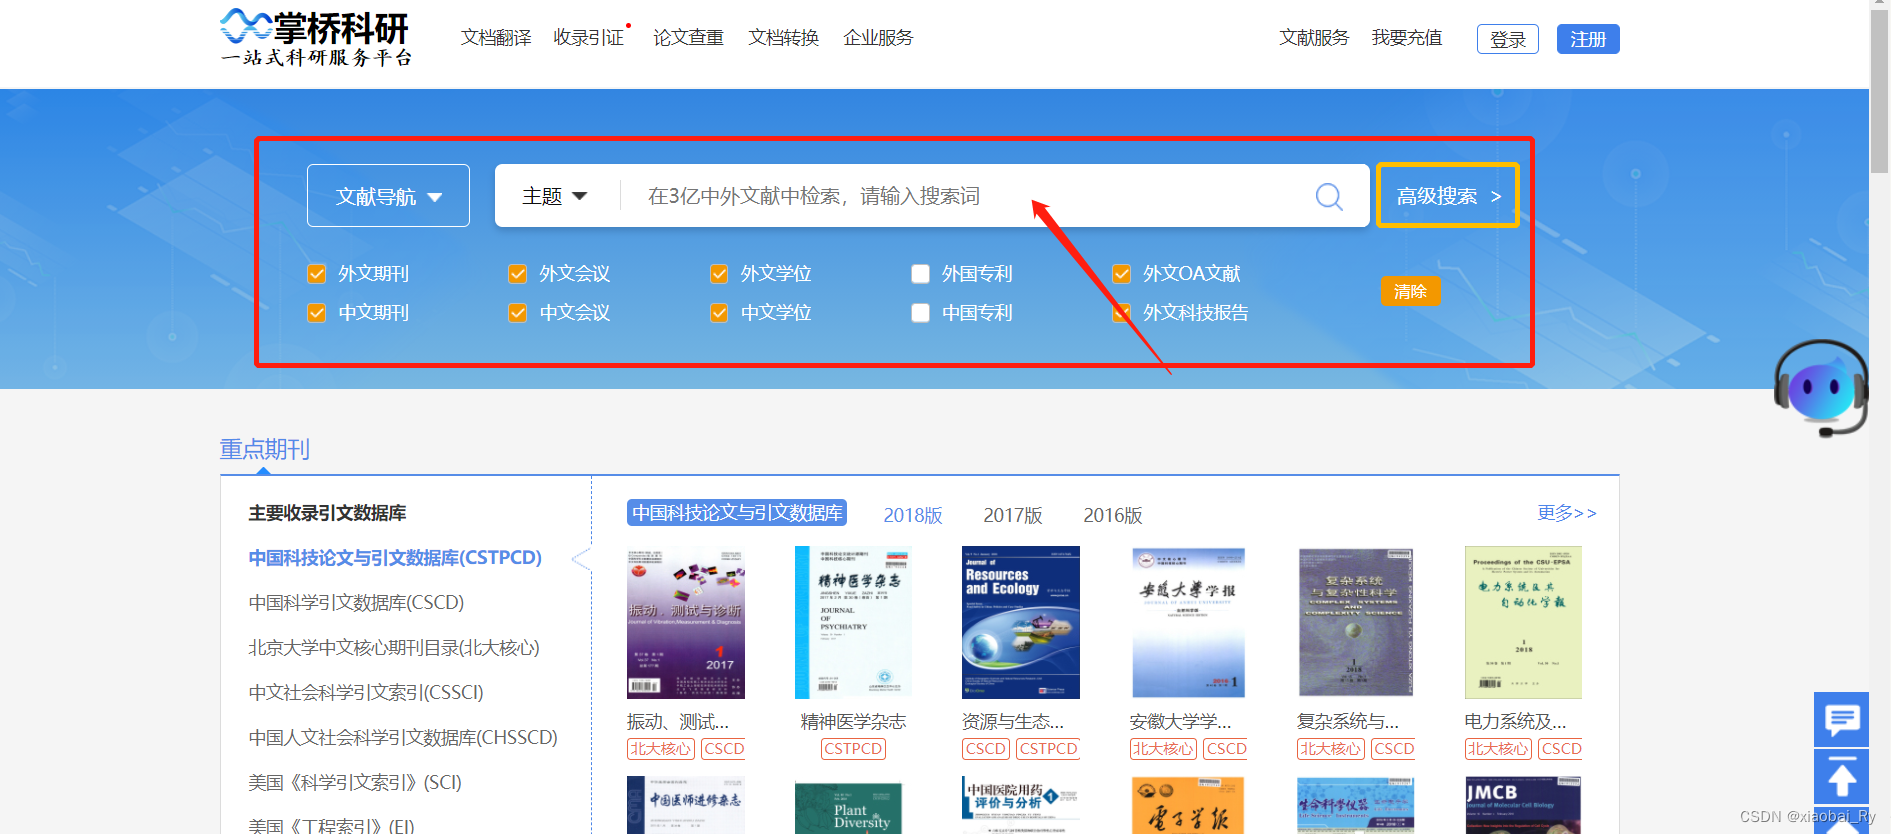This screenshot has height=834, width=1891.
Task: Open 文献服务 menu
Action: click(x=1314, y=38)
